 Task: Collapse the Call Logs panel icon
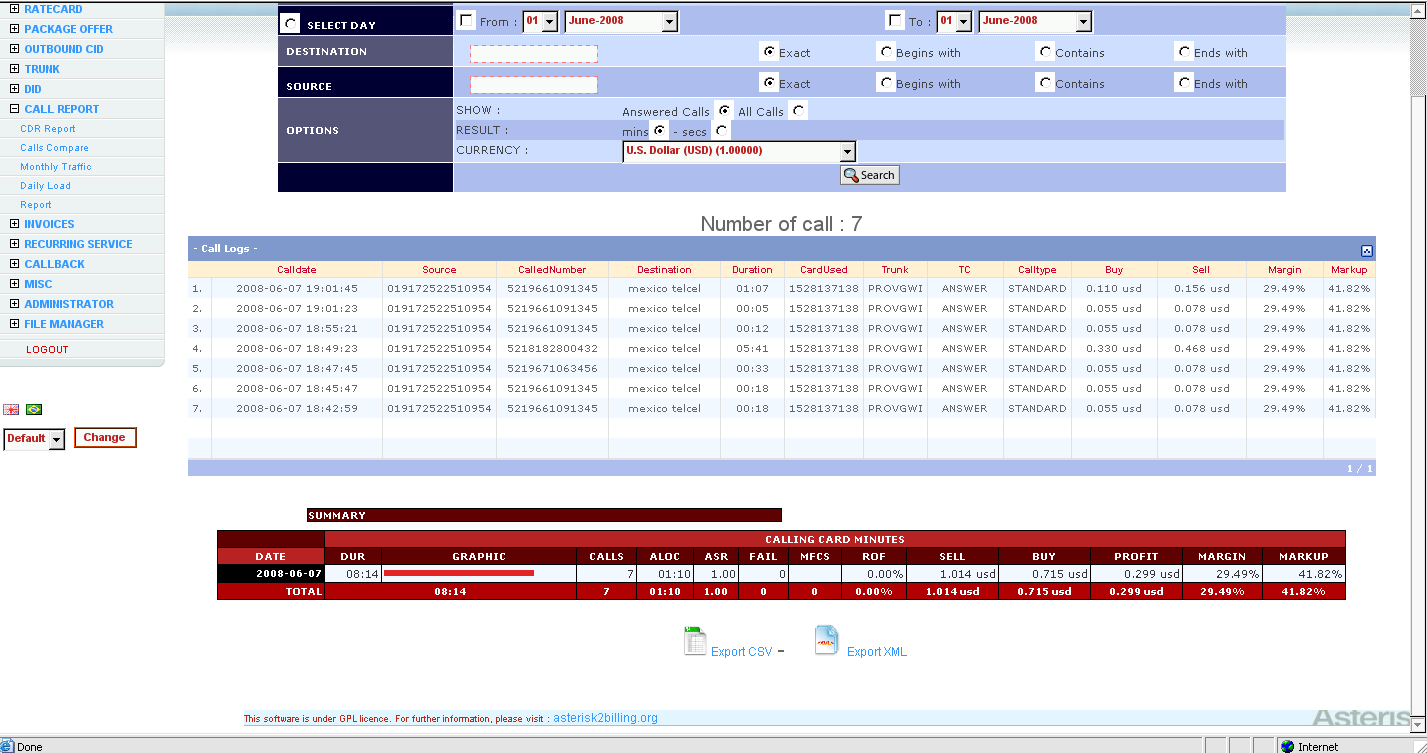click(1367, 251)
